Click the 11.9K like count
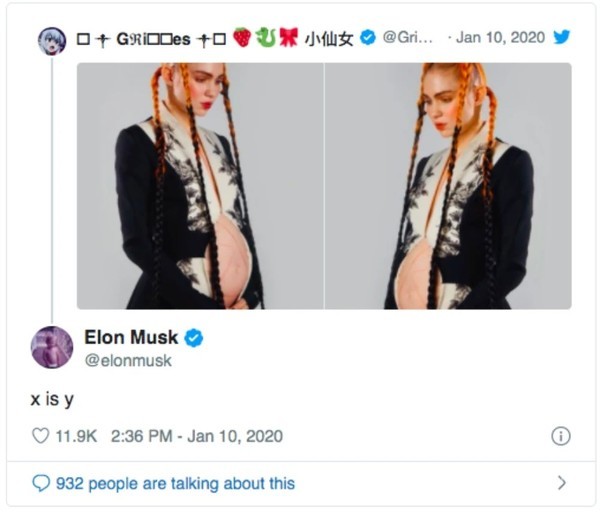This screenshot has height=514, width=600. pyautogui.click(x=75, y=436)
